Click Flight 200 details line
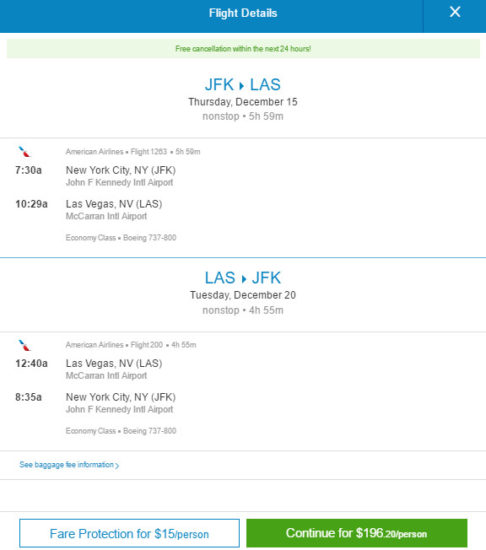Viewport: 486px width, 550px height. [131, 345]
